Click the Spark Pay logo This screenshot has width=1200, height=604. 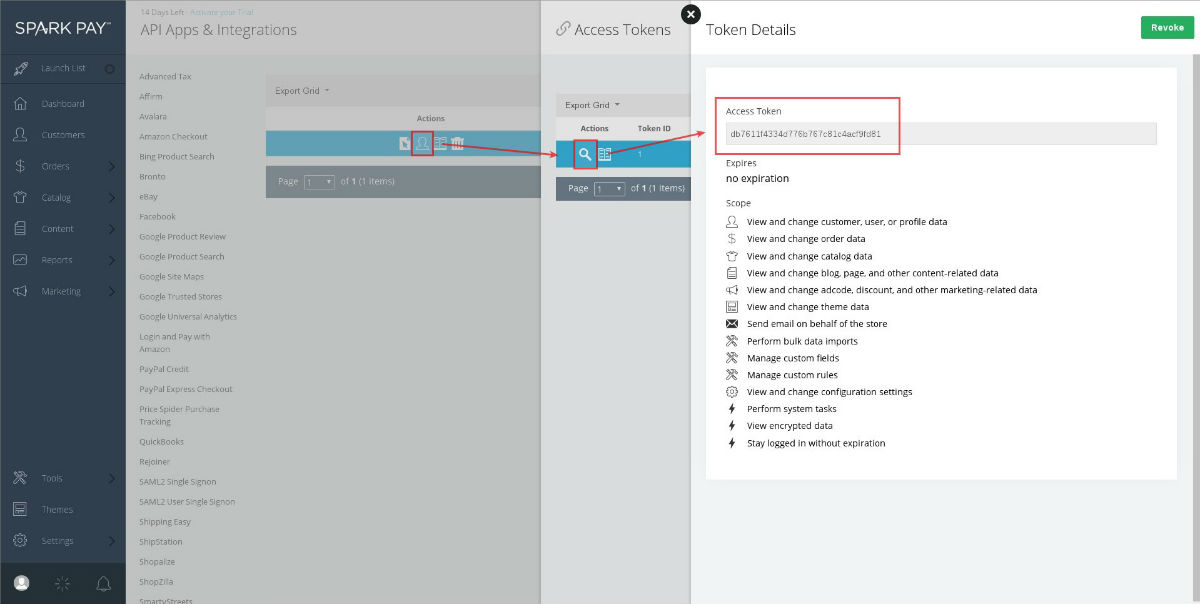pos(62,28)
